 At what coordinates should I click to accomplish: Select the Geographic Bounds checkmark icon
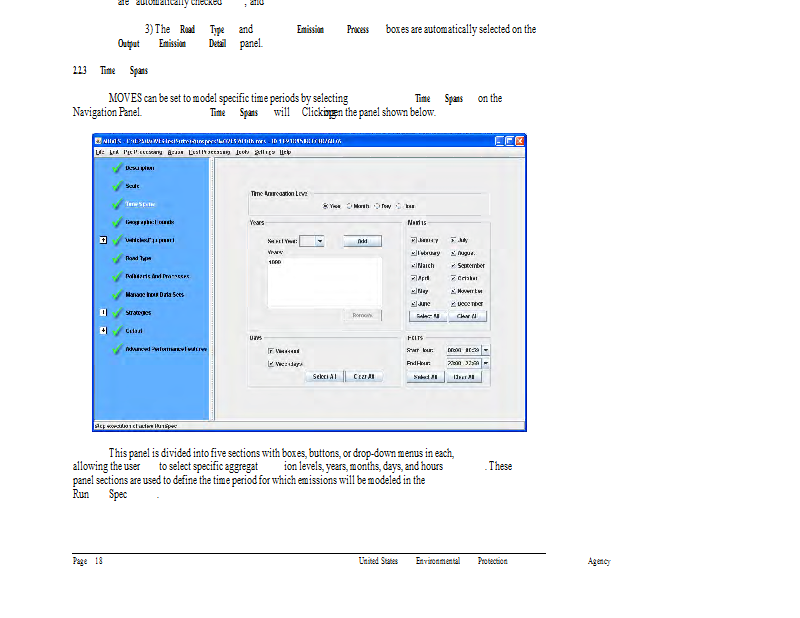coord(119,222)
